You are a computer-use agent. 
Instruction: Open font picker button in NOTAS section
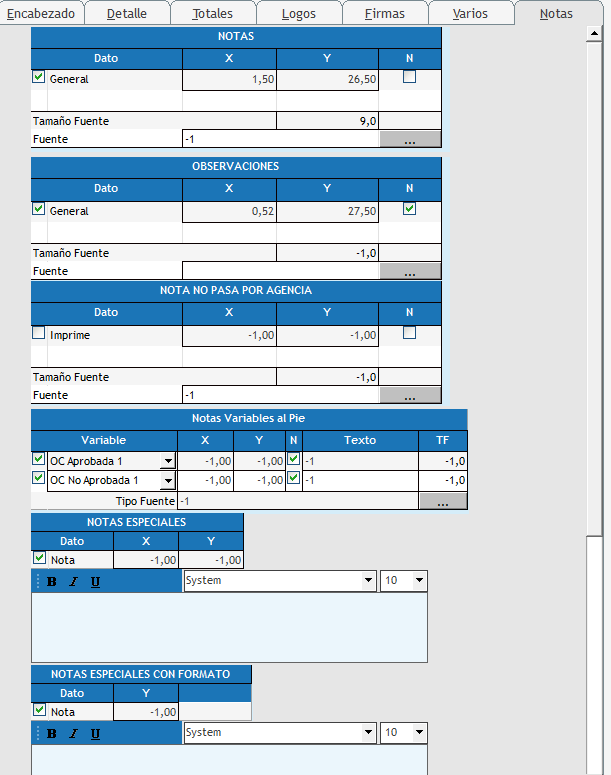tap(410, 141)
